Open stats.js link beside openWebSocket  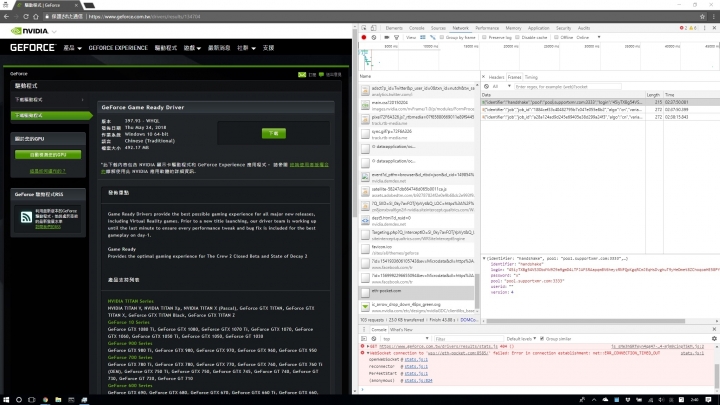pos(416,360)
